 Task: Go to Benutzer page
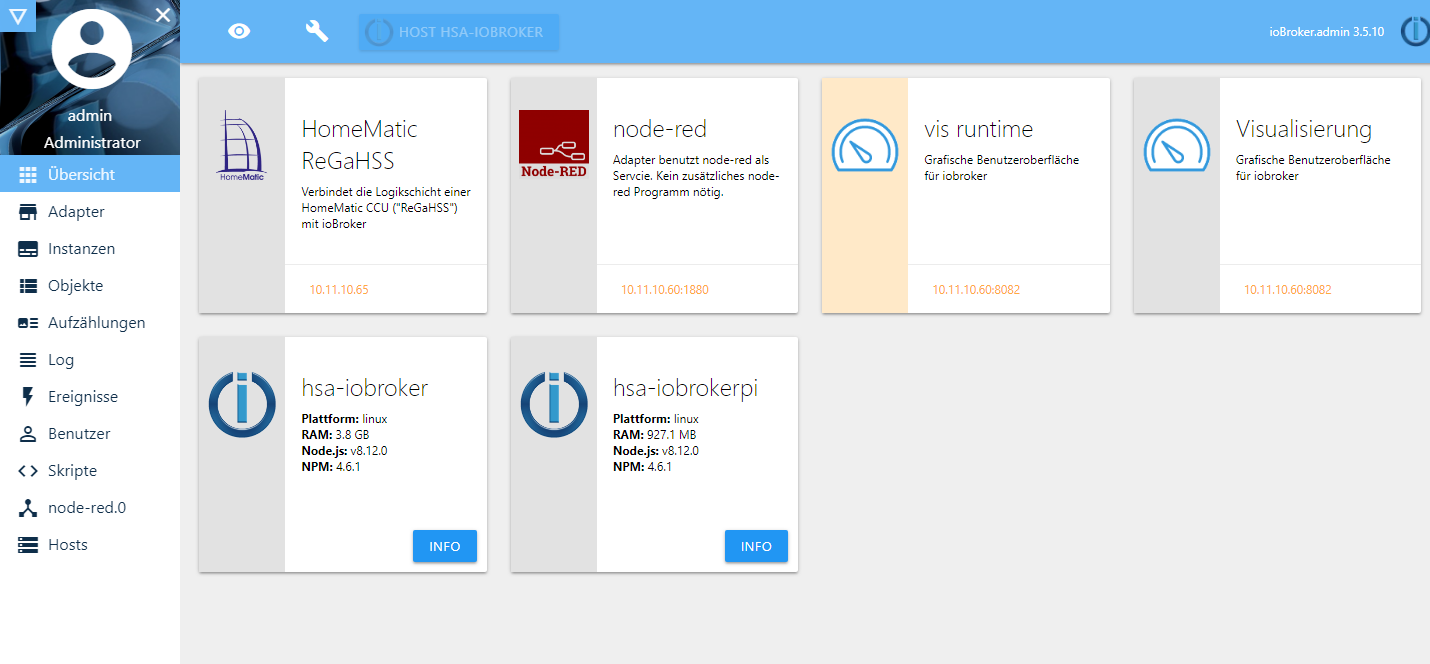(90, 434)
